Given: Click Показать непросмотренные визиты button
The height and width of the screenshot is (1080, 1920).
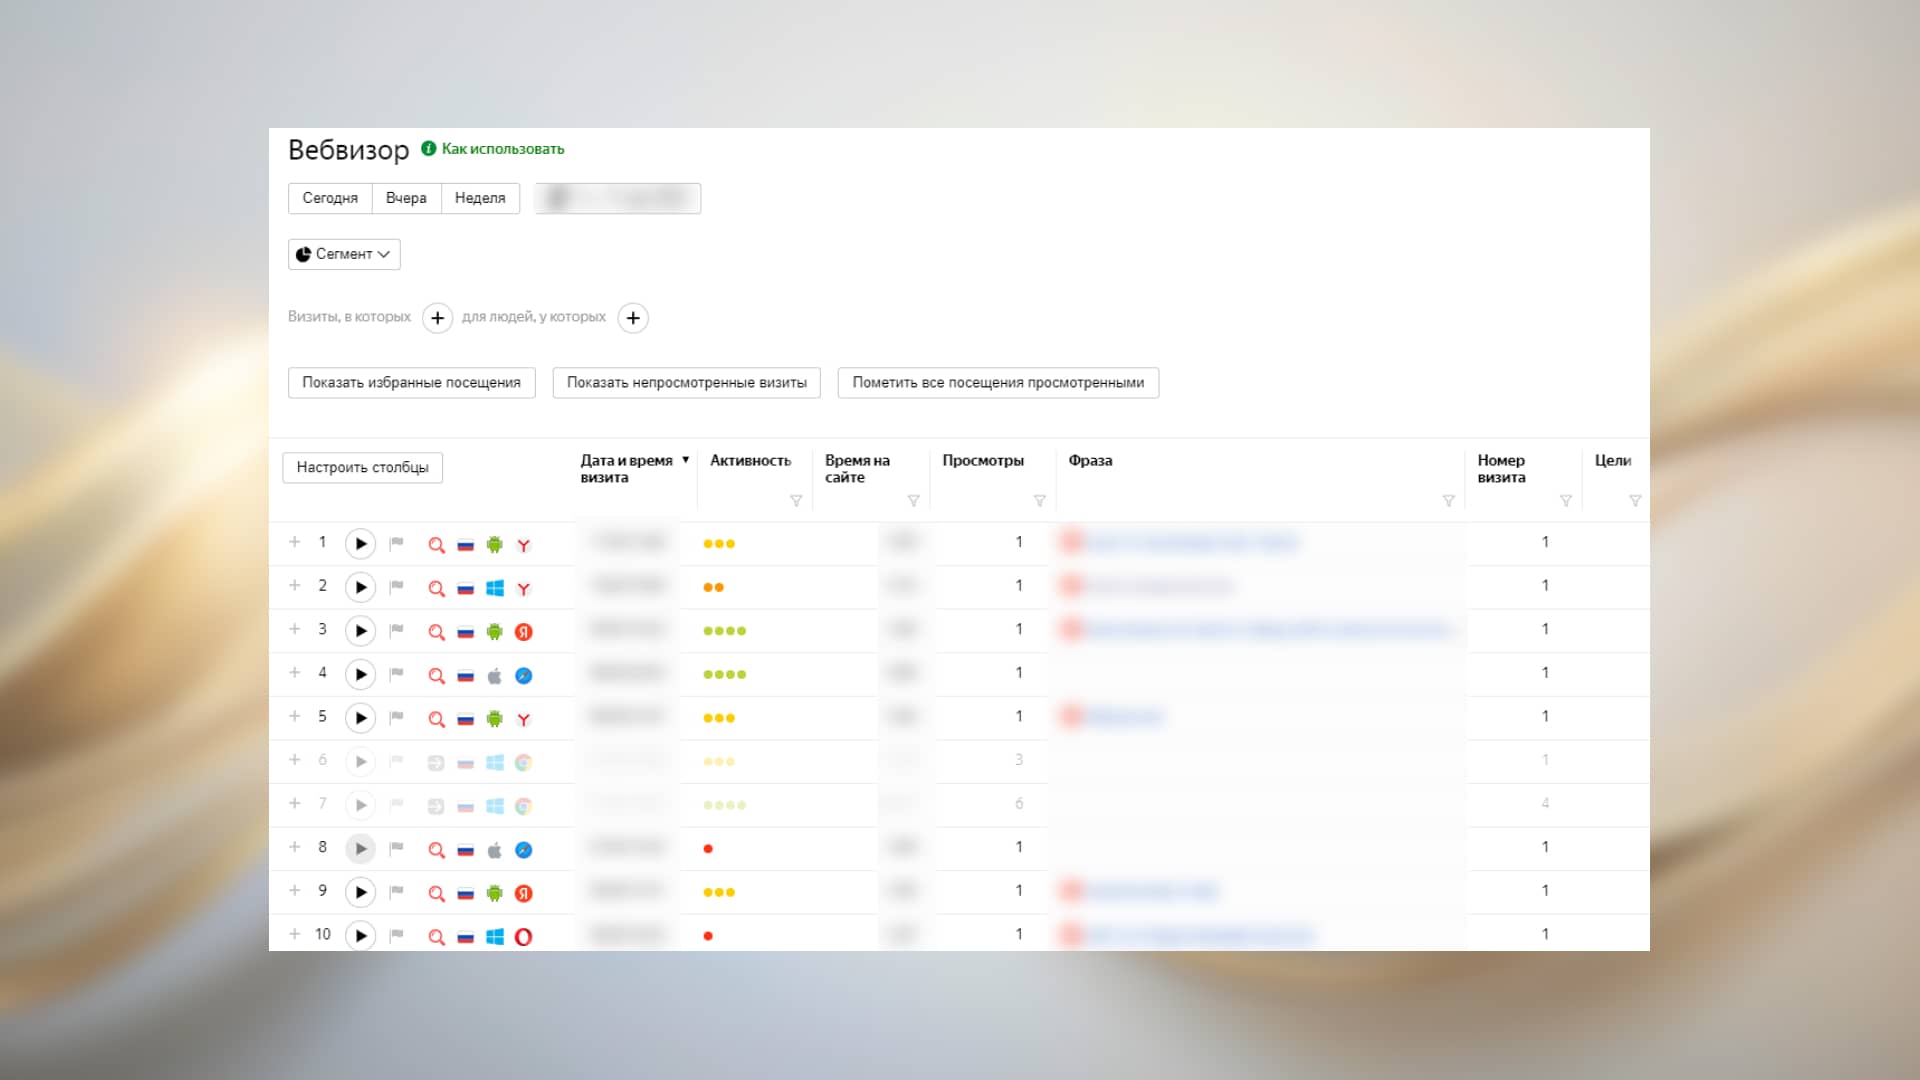Looking at the screenshot, I should (x=686, y=383).
